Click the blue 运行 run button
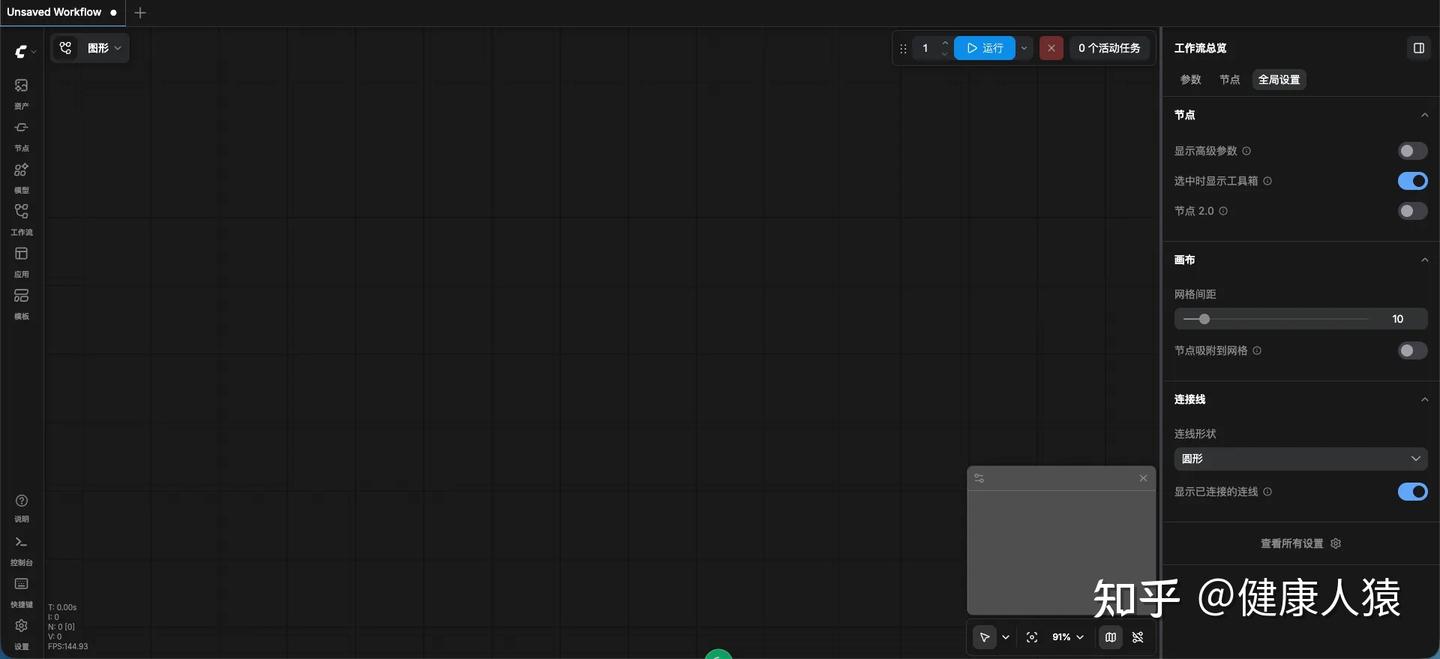Image resolution: width=1440 pixels, height=659 pixels. pyautogui.click(x=985, y=48)
